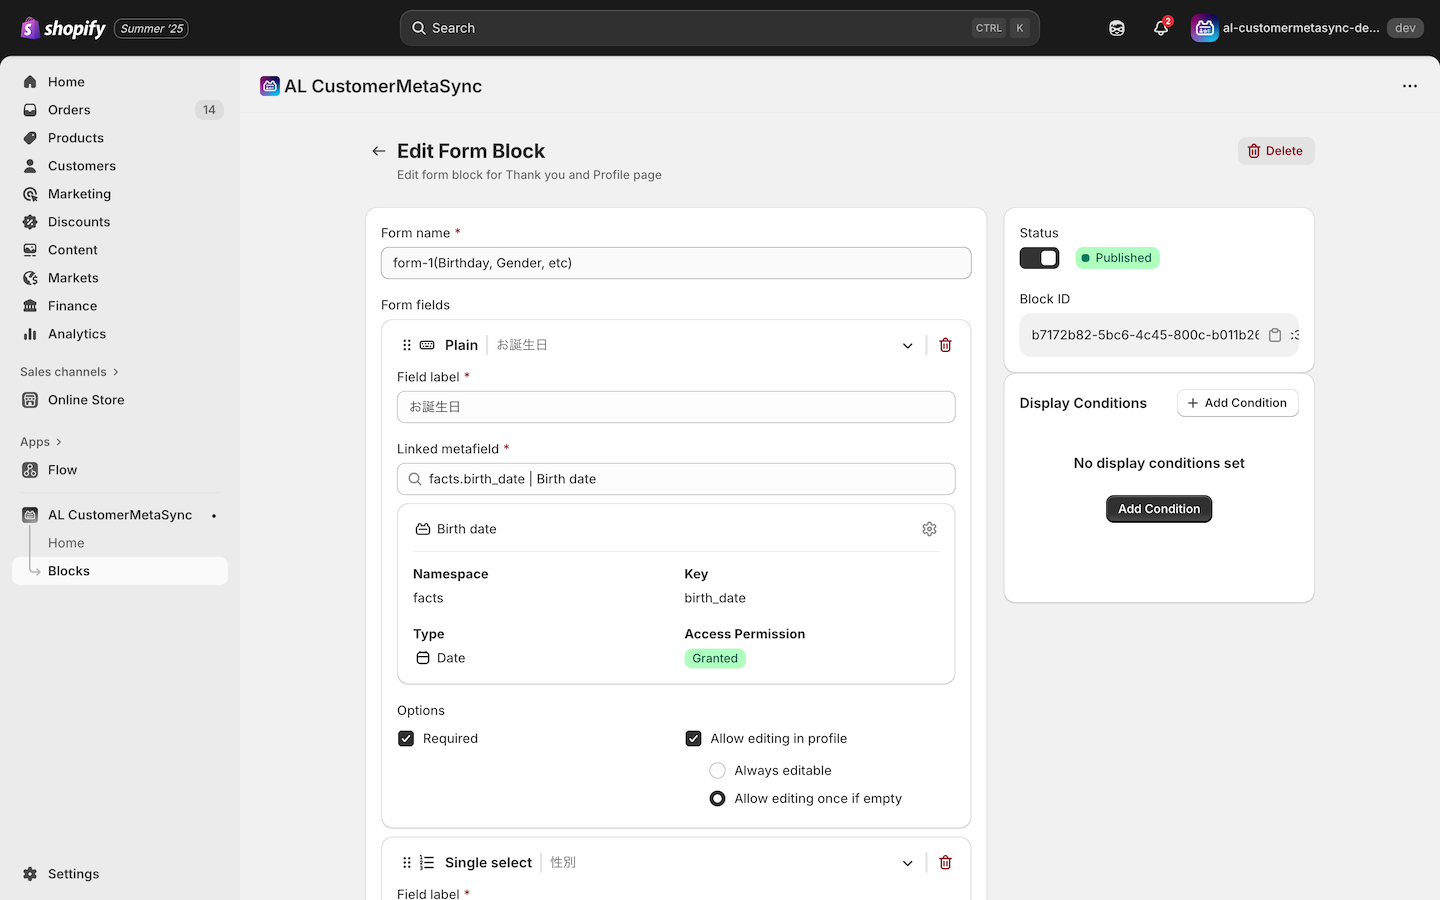Copy the Block ID with clipboard icon
1440x900 pixels.
click(x=1275, y=335)
